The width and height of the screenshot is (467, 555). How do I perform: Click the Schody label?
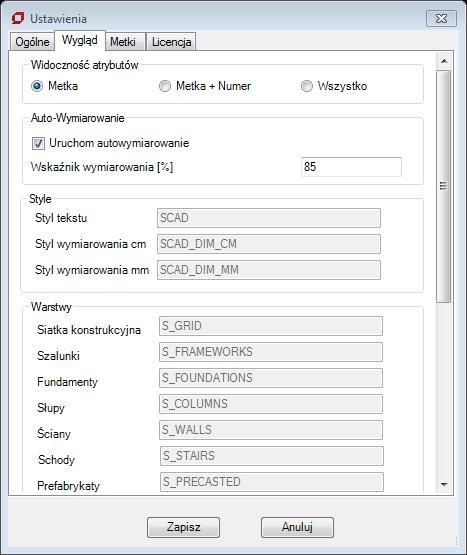pos(56,460)
